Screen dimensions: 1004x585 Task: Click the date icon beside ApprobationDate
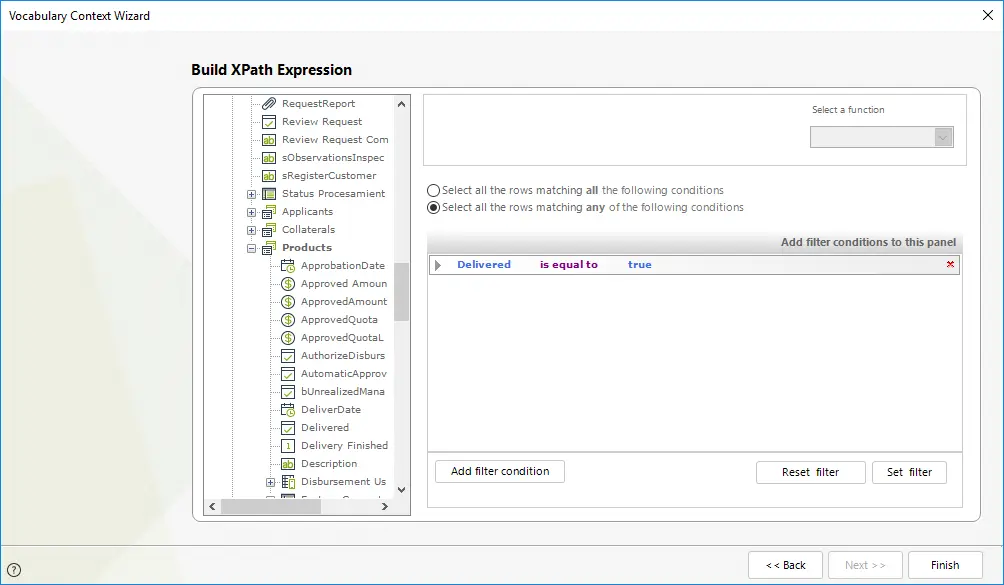[288, 266]
